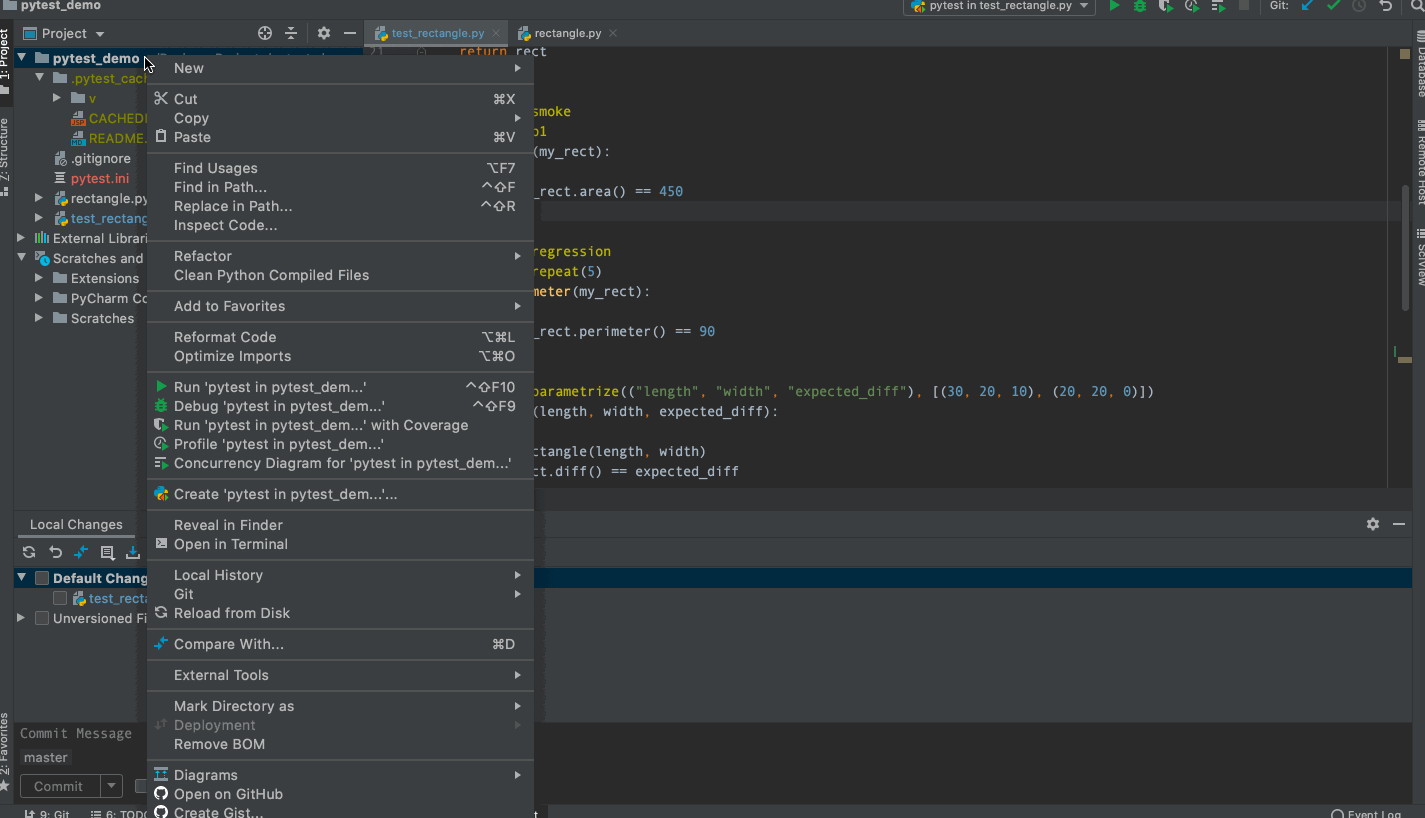Select .gitignore in the project tree
The height and width of the screenshot is (818, 1425).
100,158
